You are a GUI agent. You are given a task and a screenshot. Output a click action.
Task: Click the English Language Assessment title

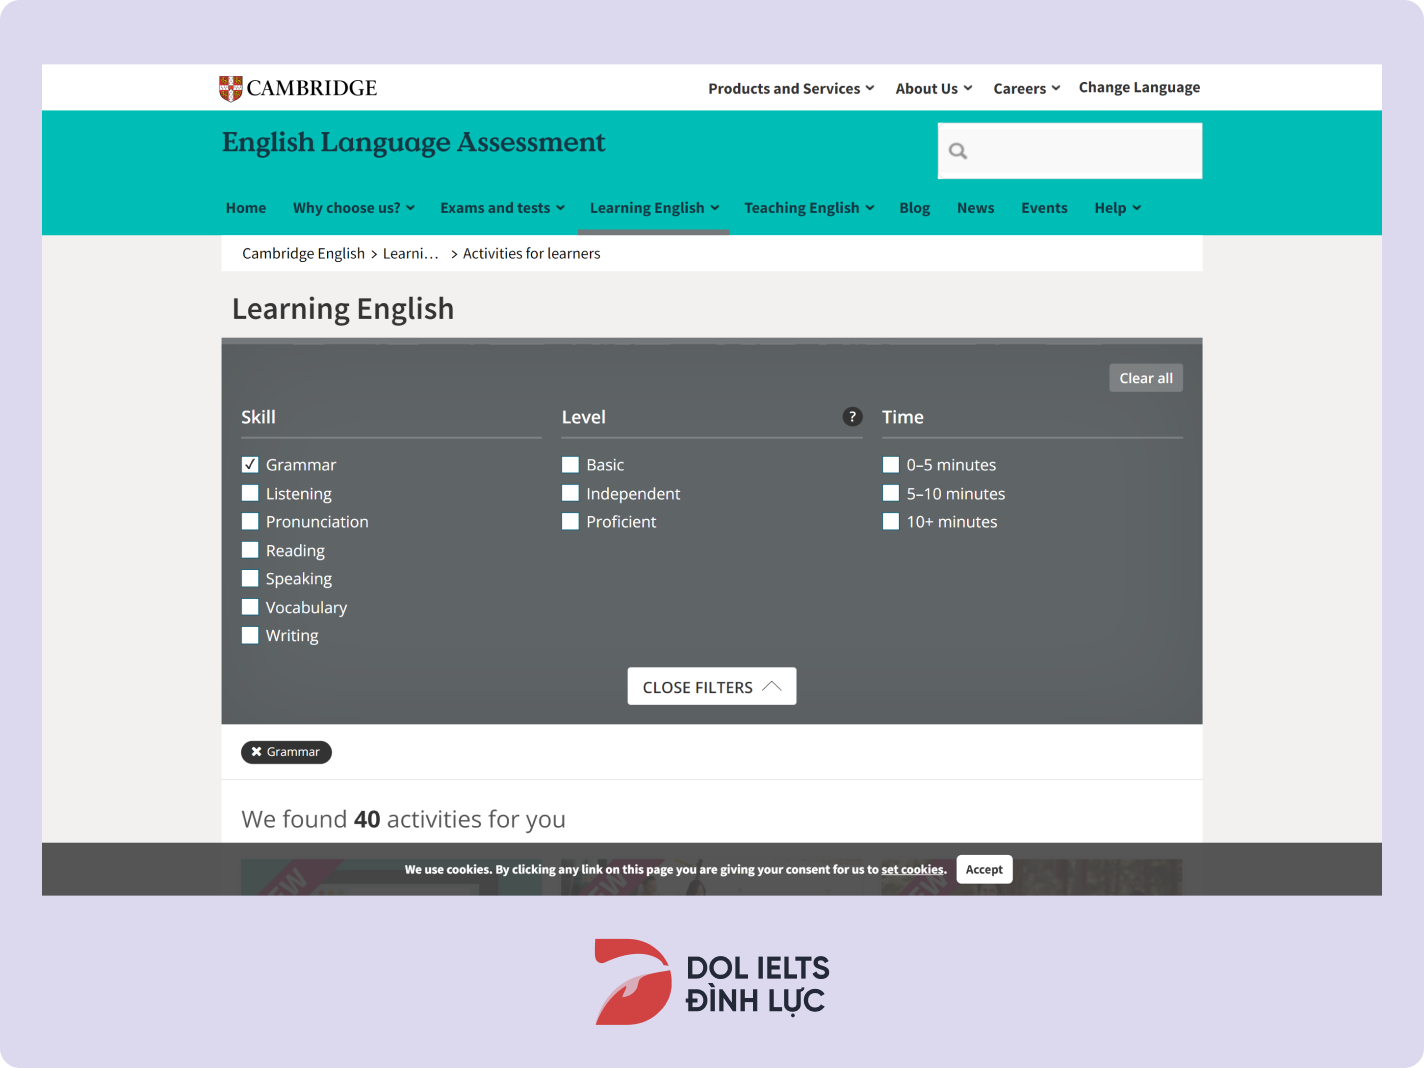click(x=414, y=143)
